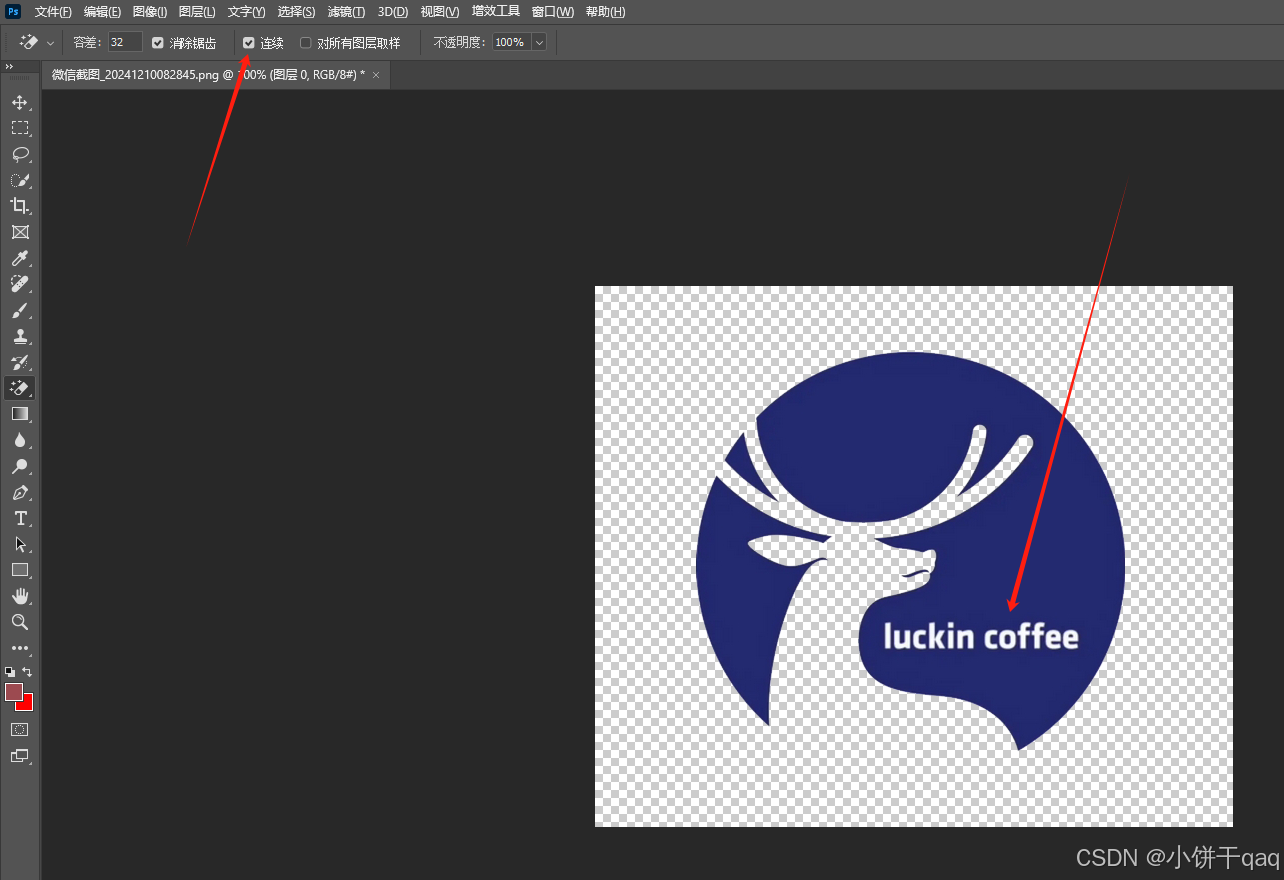1284x880 pixels.
Task: Select the Brush tool
Action: pyautogui.click(x=20, y=310)
